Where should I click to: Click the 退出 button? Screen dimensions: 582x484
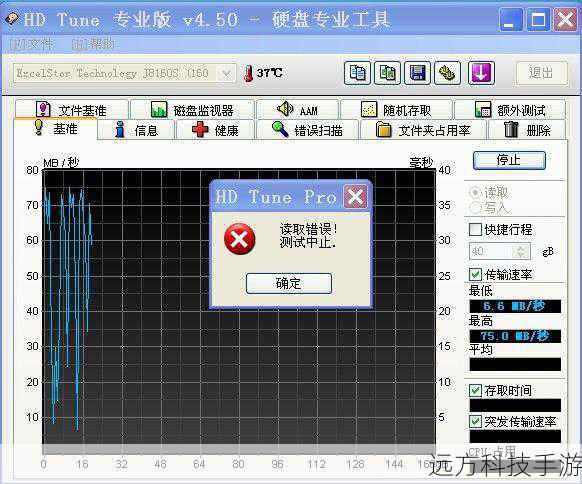coord(542,73)
